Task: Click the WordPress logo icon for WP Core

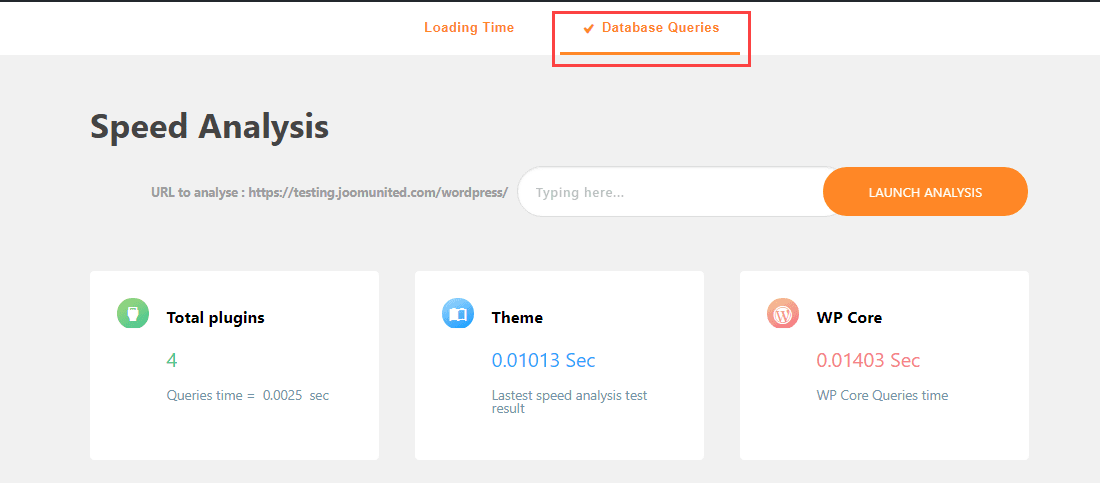Action: click(x=783, y=313)
